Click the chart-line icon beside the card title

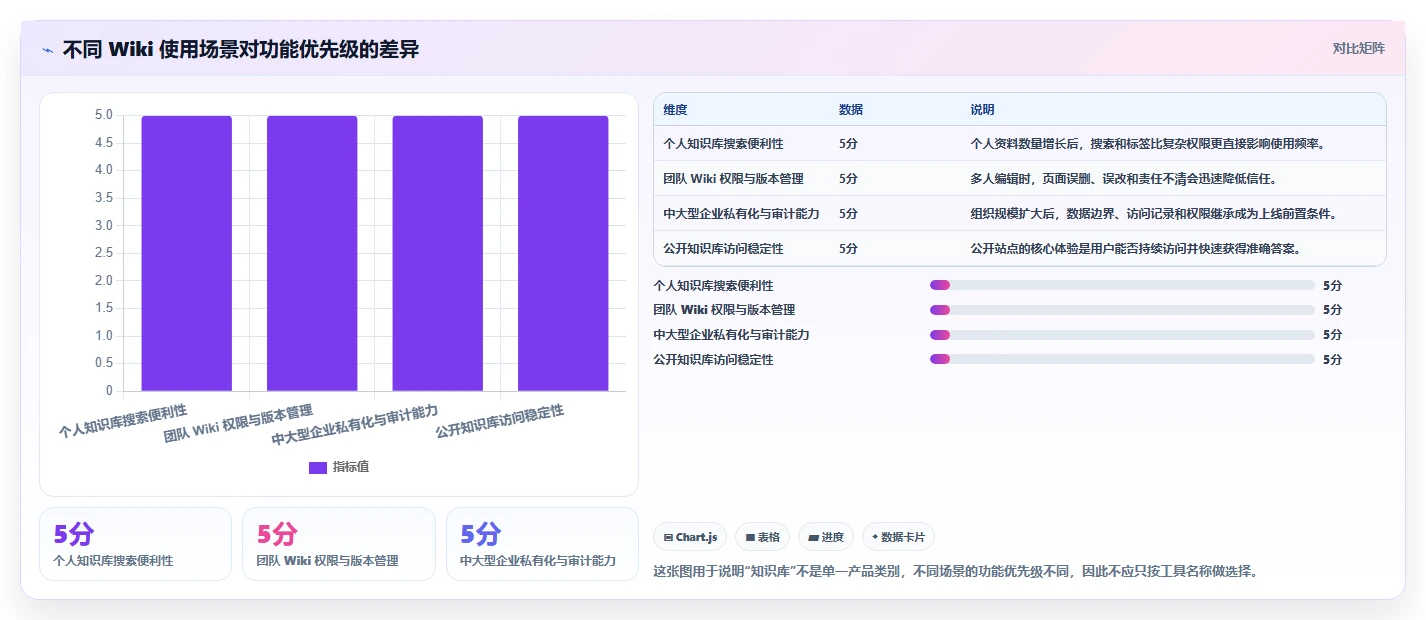[47, 49]
